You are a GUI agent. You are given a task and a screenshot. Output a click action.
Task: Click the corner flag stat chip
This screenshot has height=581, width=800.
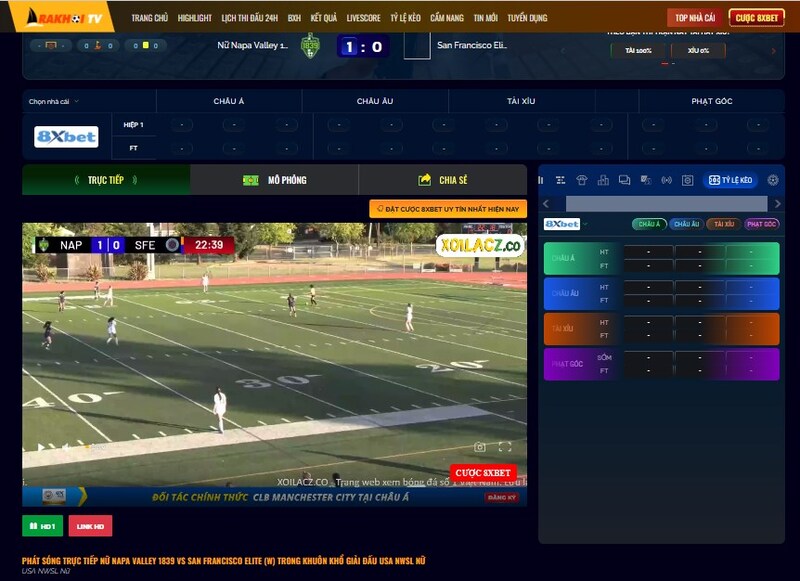click(98, 46)
